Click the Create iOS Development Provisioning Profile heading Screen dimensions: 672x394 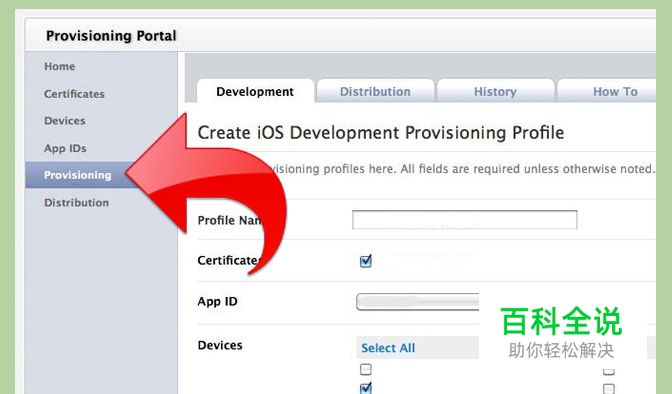pos(381,132)
